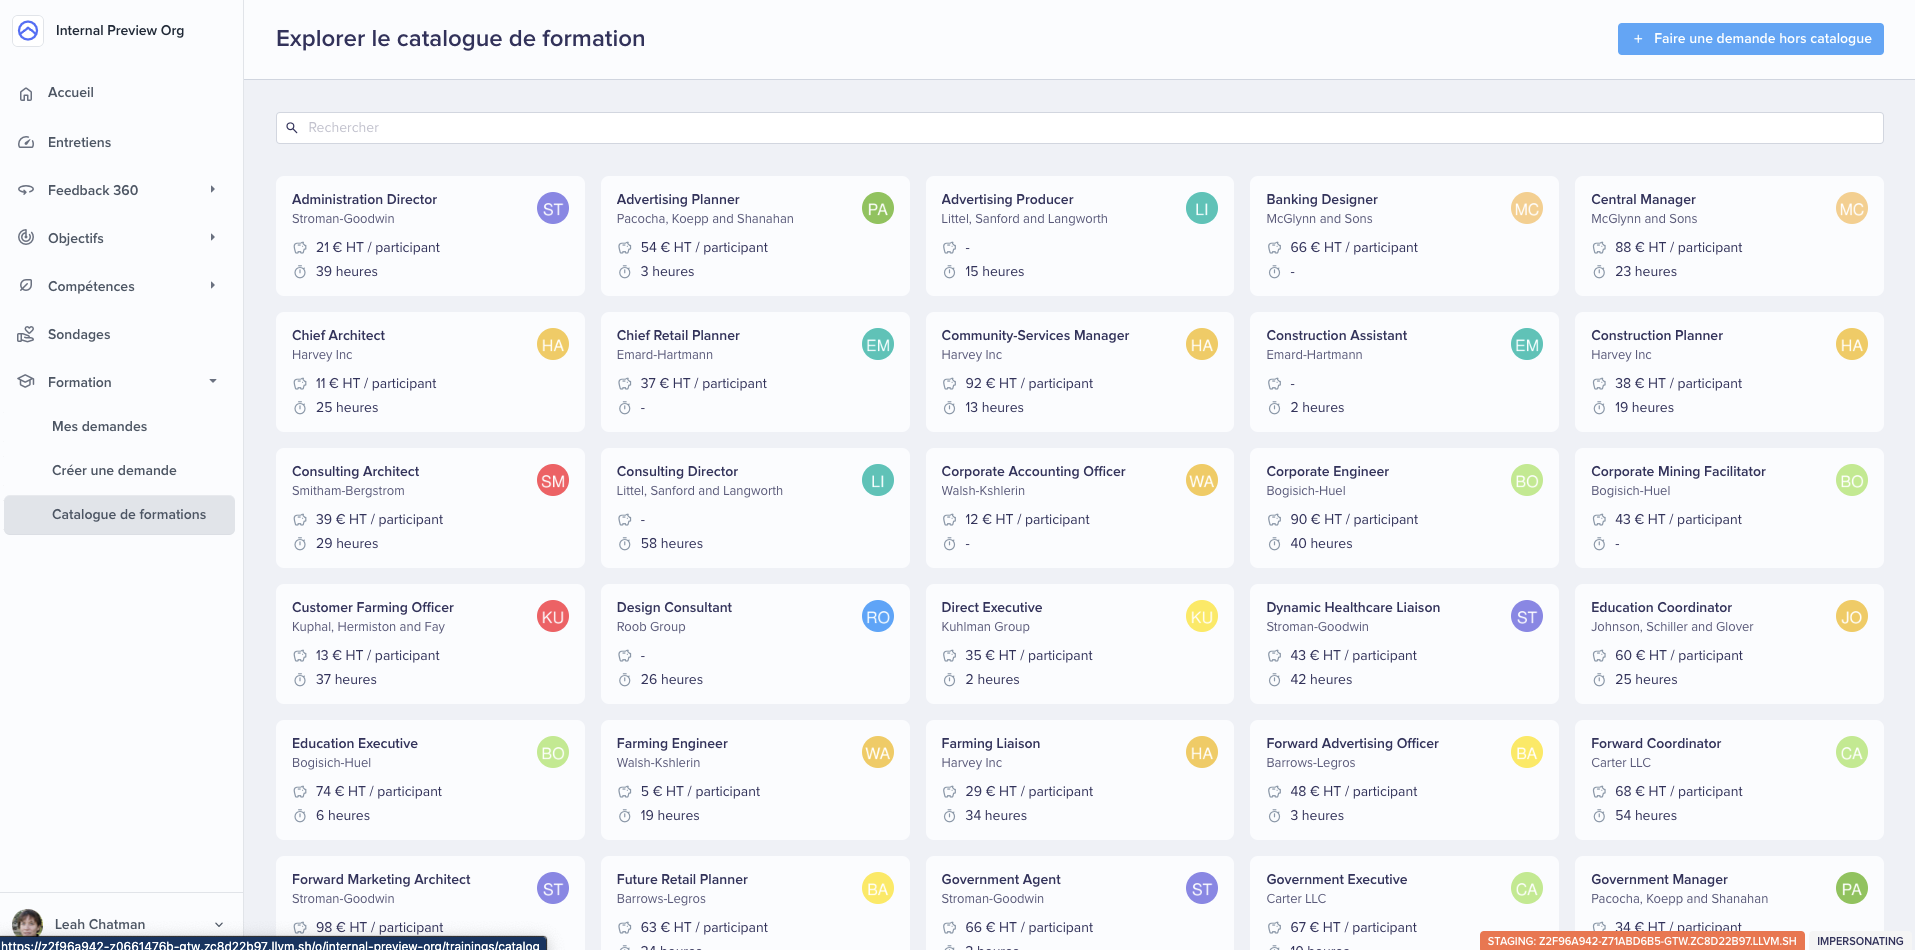This screenshot has height=950, width=1915.
Task: Open the Leah Chatman user dropdown
Action: pyautogui.click(x=219, y=924)
